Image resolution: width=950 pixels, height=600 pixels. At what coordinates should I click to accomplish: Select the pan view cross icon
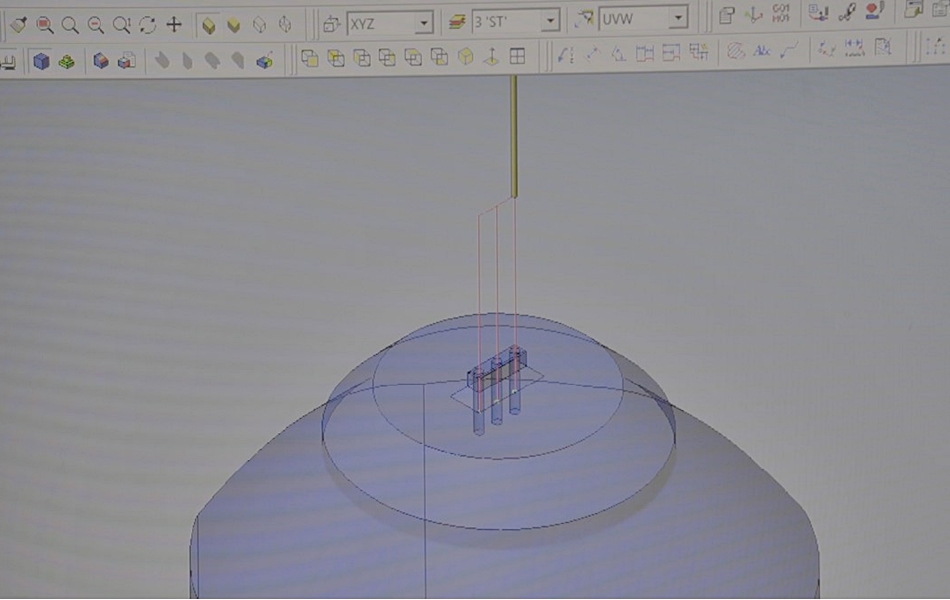click(173, 25)
